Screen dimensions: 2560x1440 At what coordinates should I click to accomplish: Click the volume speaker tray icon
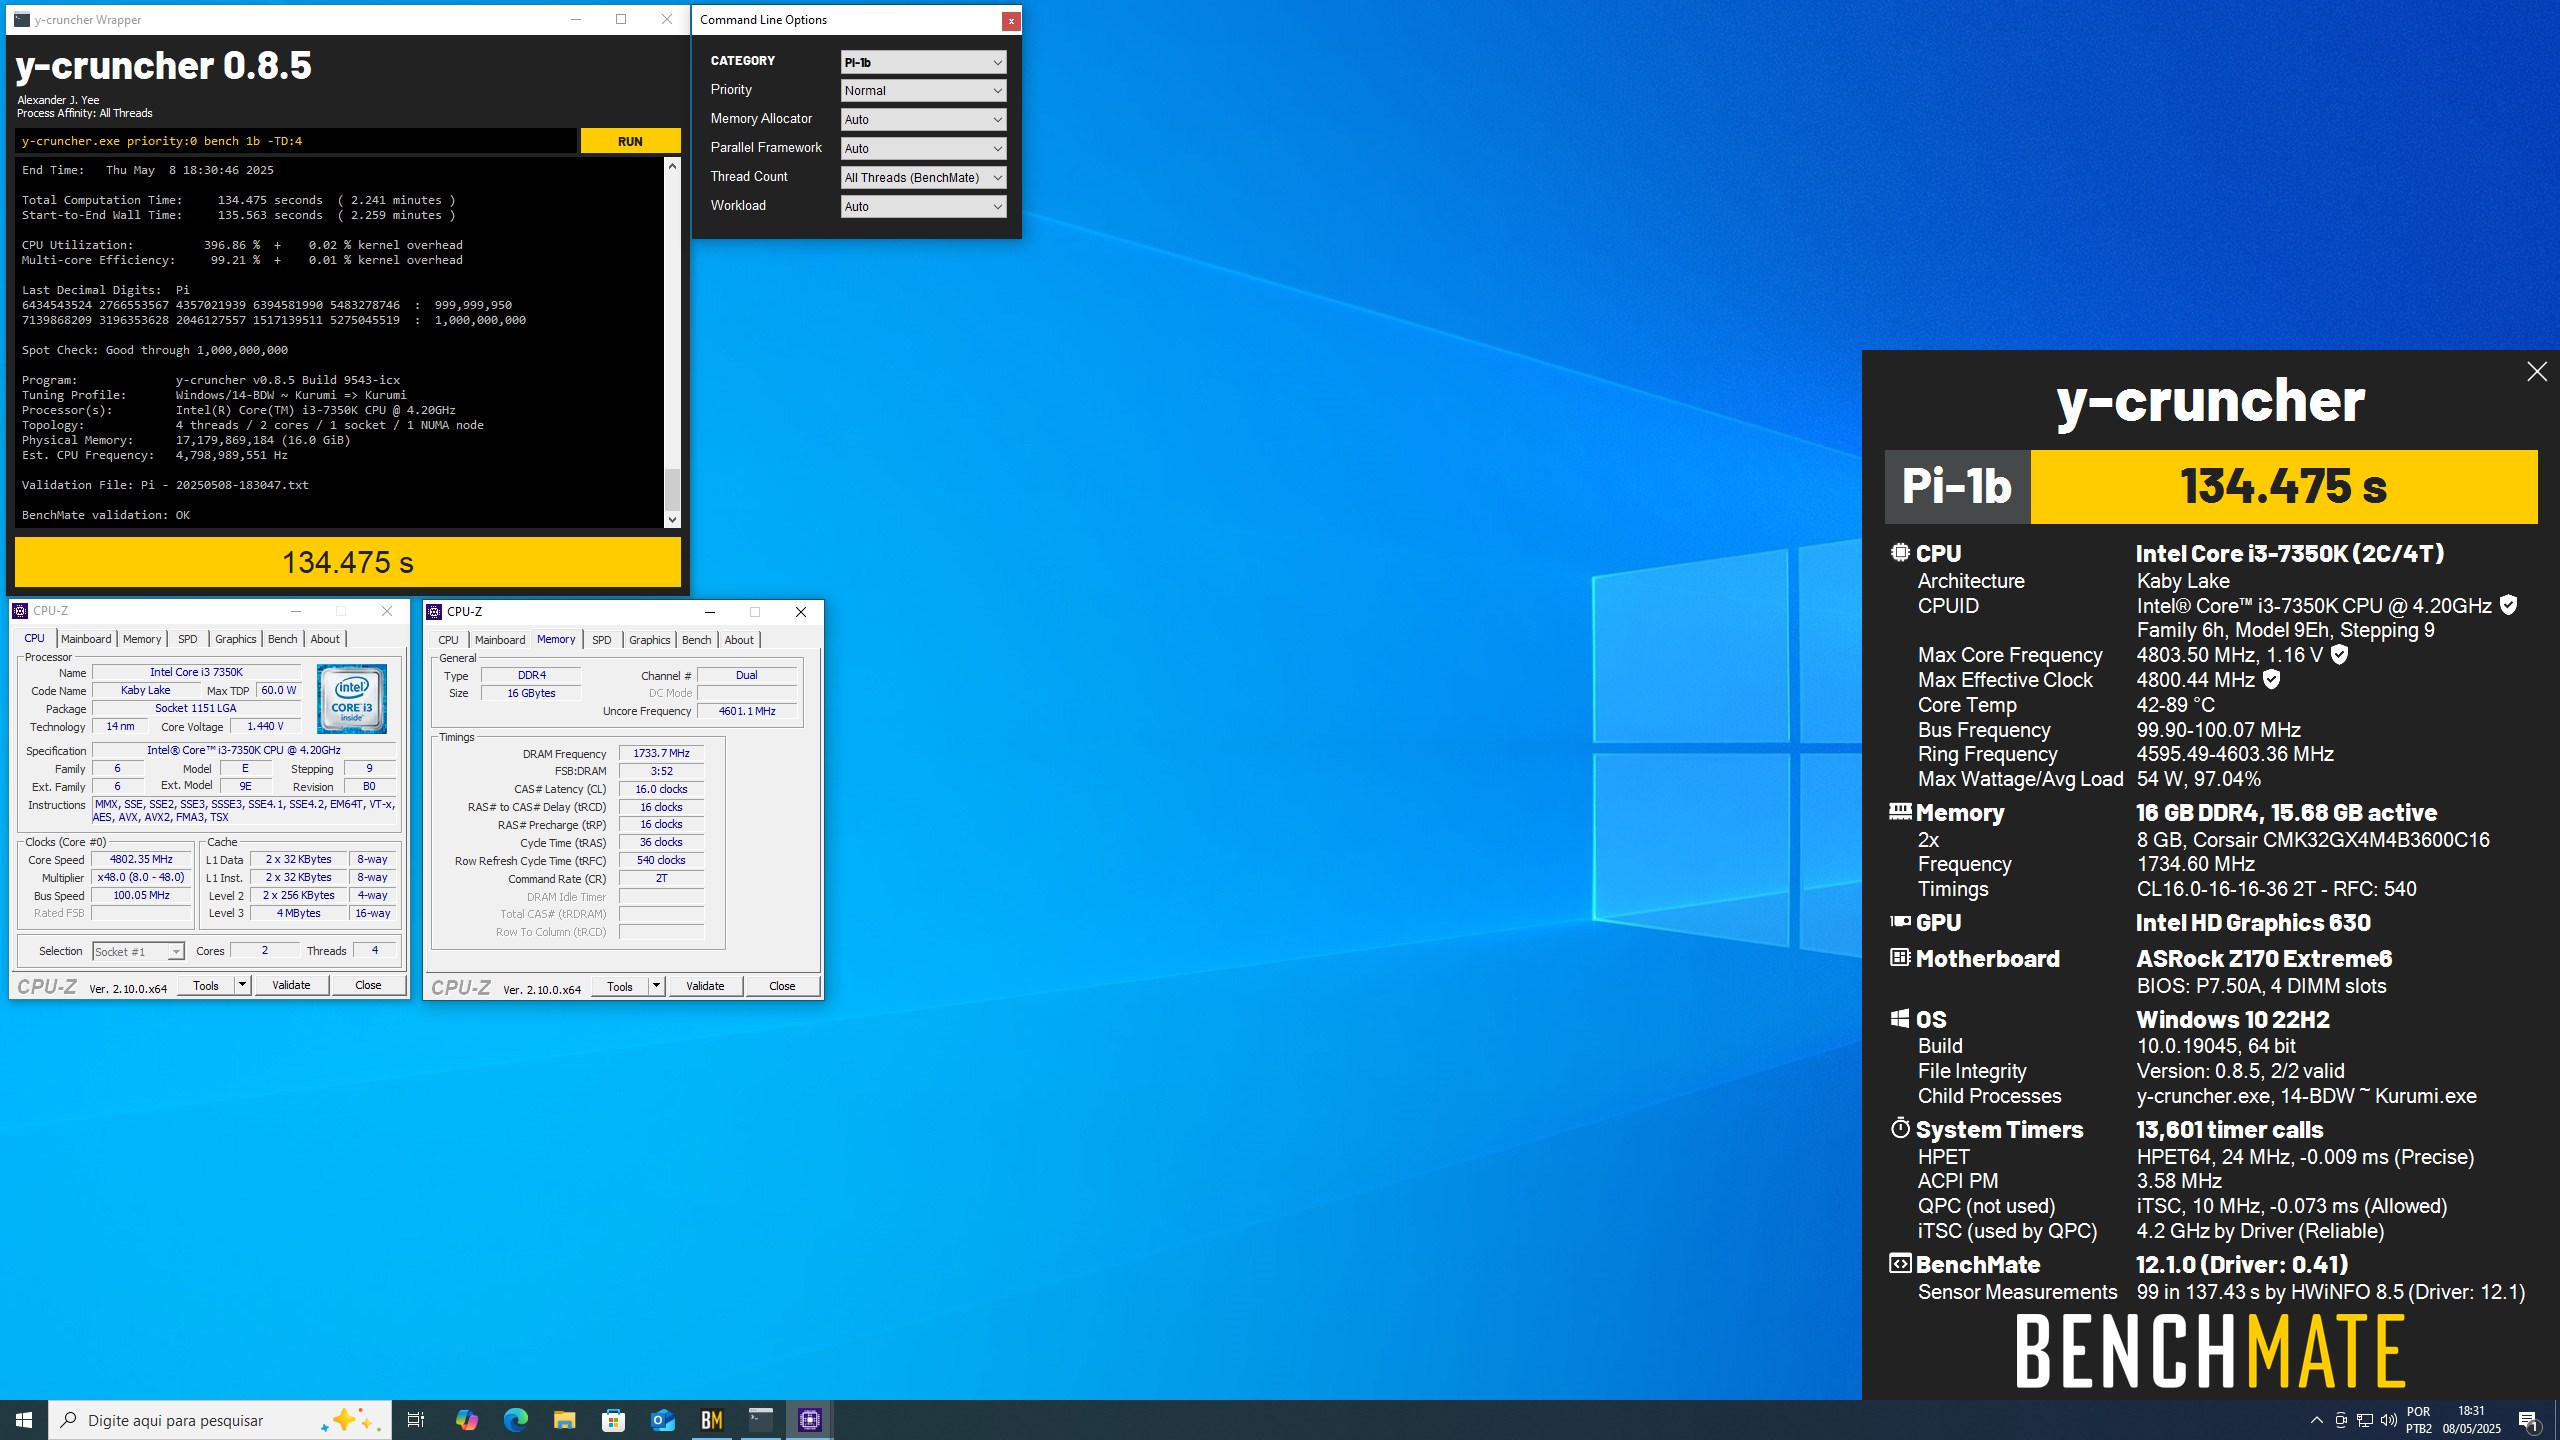coord(2389,1420)
